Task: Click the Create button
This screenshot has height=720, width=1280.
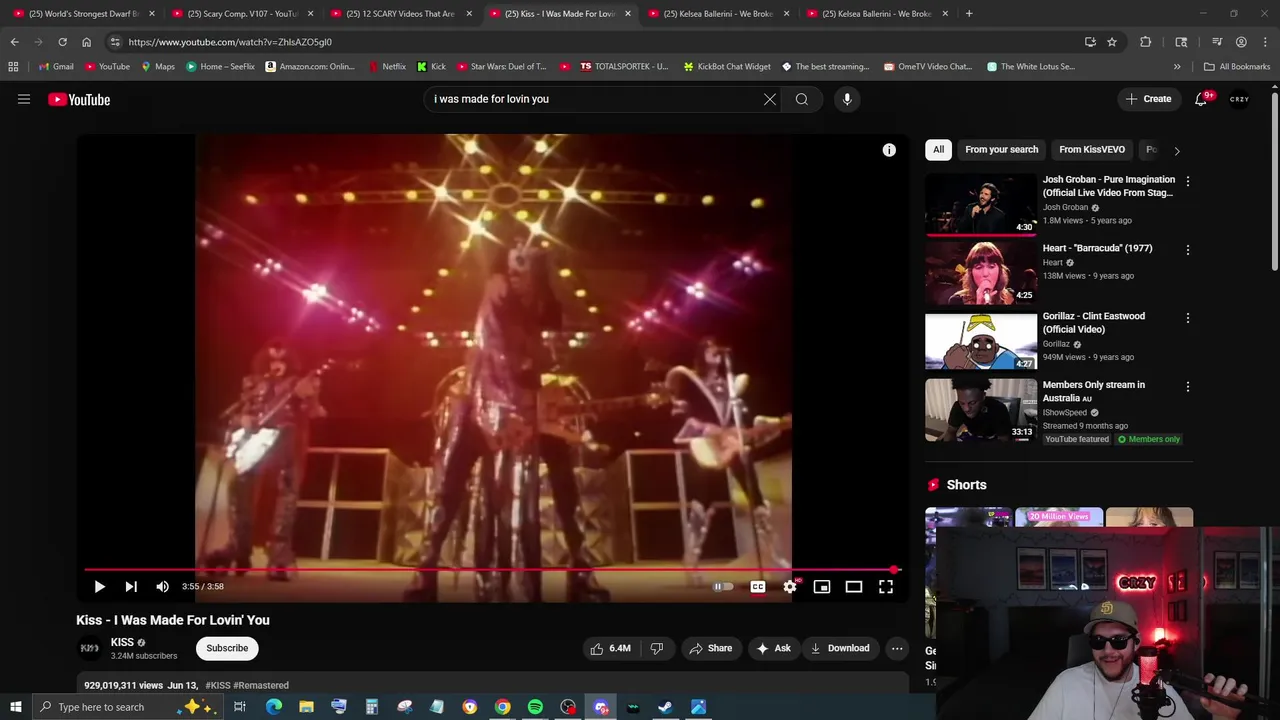Action: tap(1148, 99)
